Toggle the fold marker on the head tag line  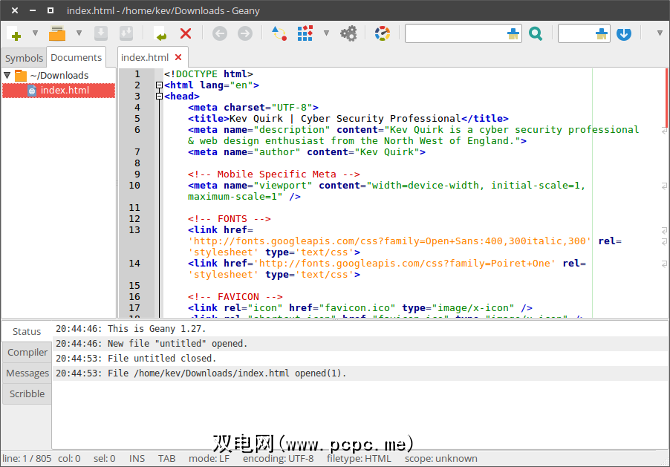158,96
